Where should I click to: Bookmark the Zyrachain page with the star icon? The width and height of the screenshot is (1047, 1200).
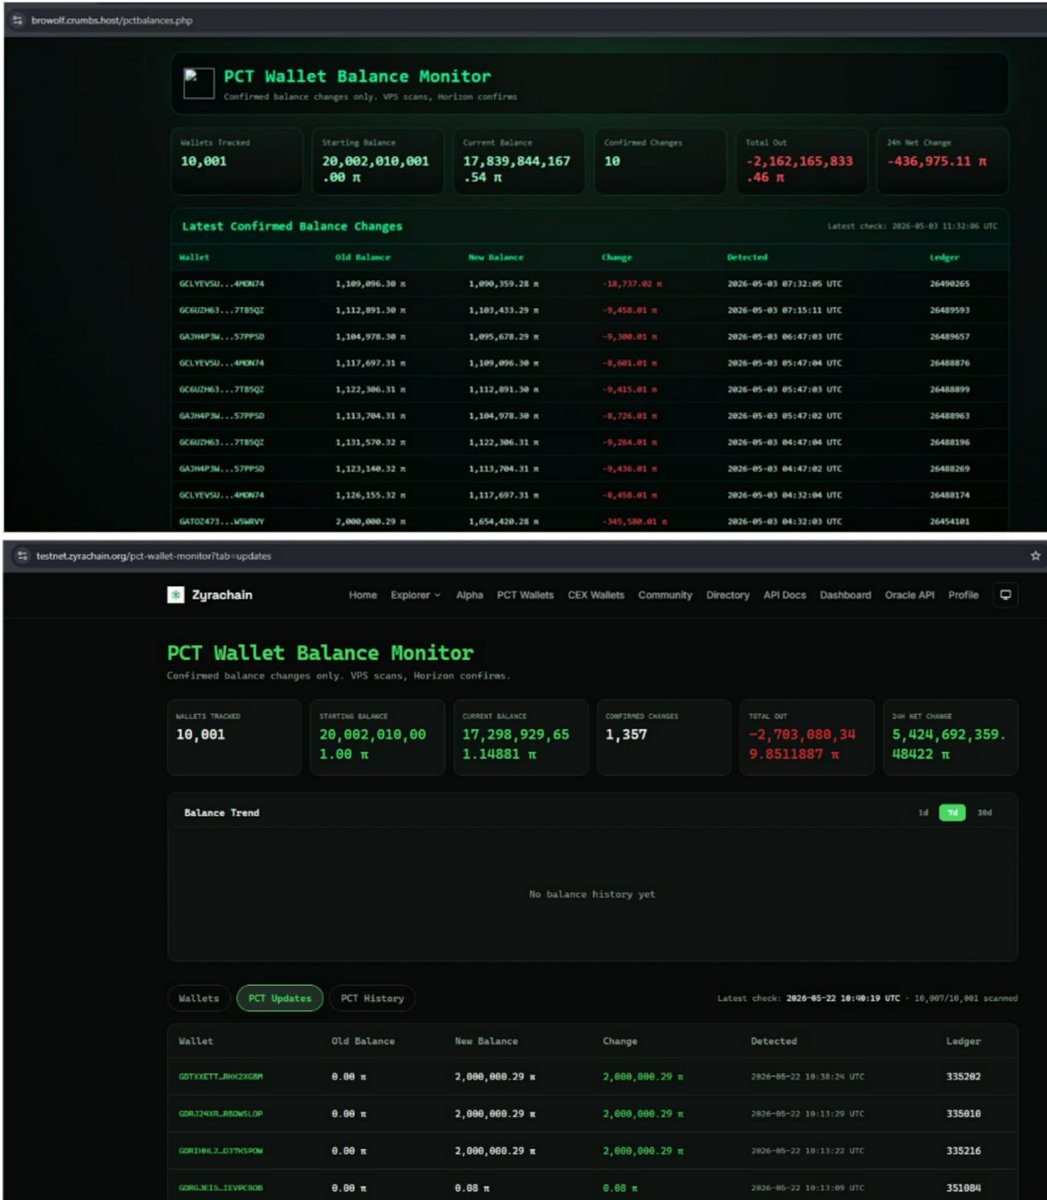[x=1035, y=556]
